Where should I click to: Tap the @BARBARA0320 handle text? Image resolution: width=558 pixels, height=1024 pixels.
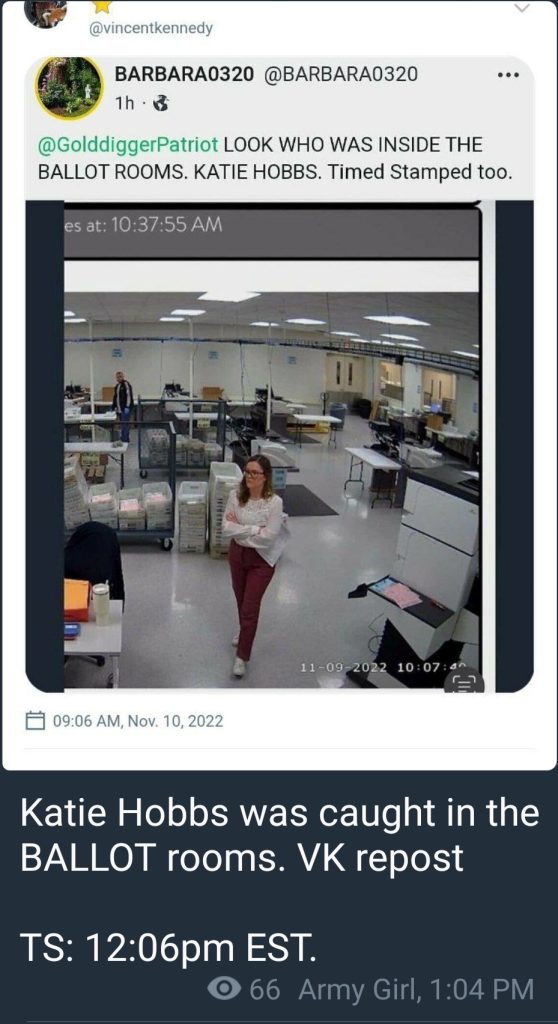340,74
